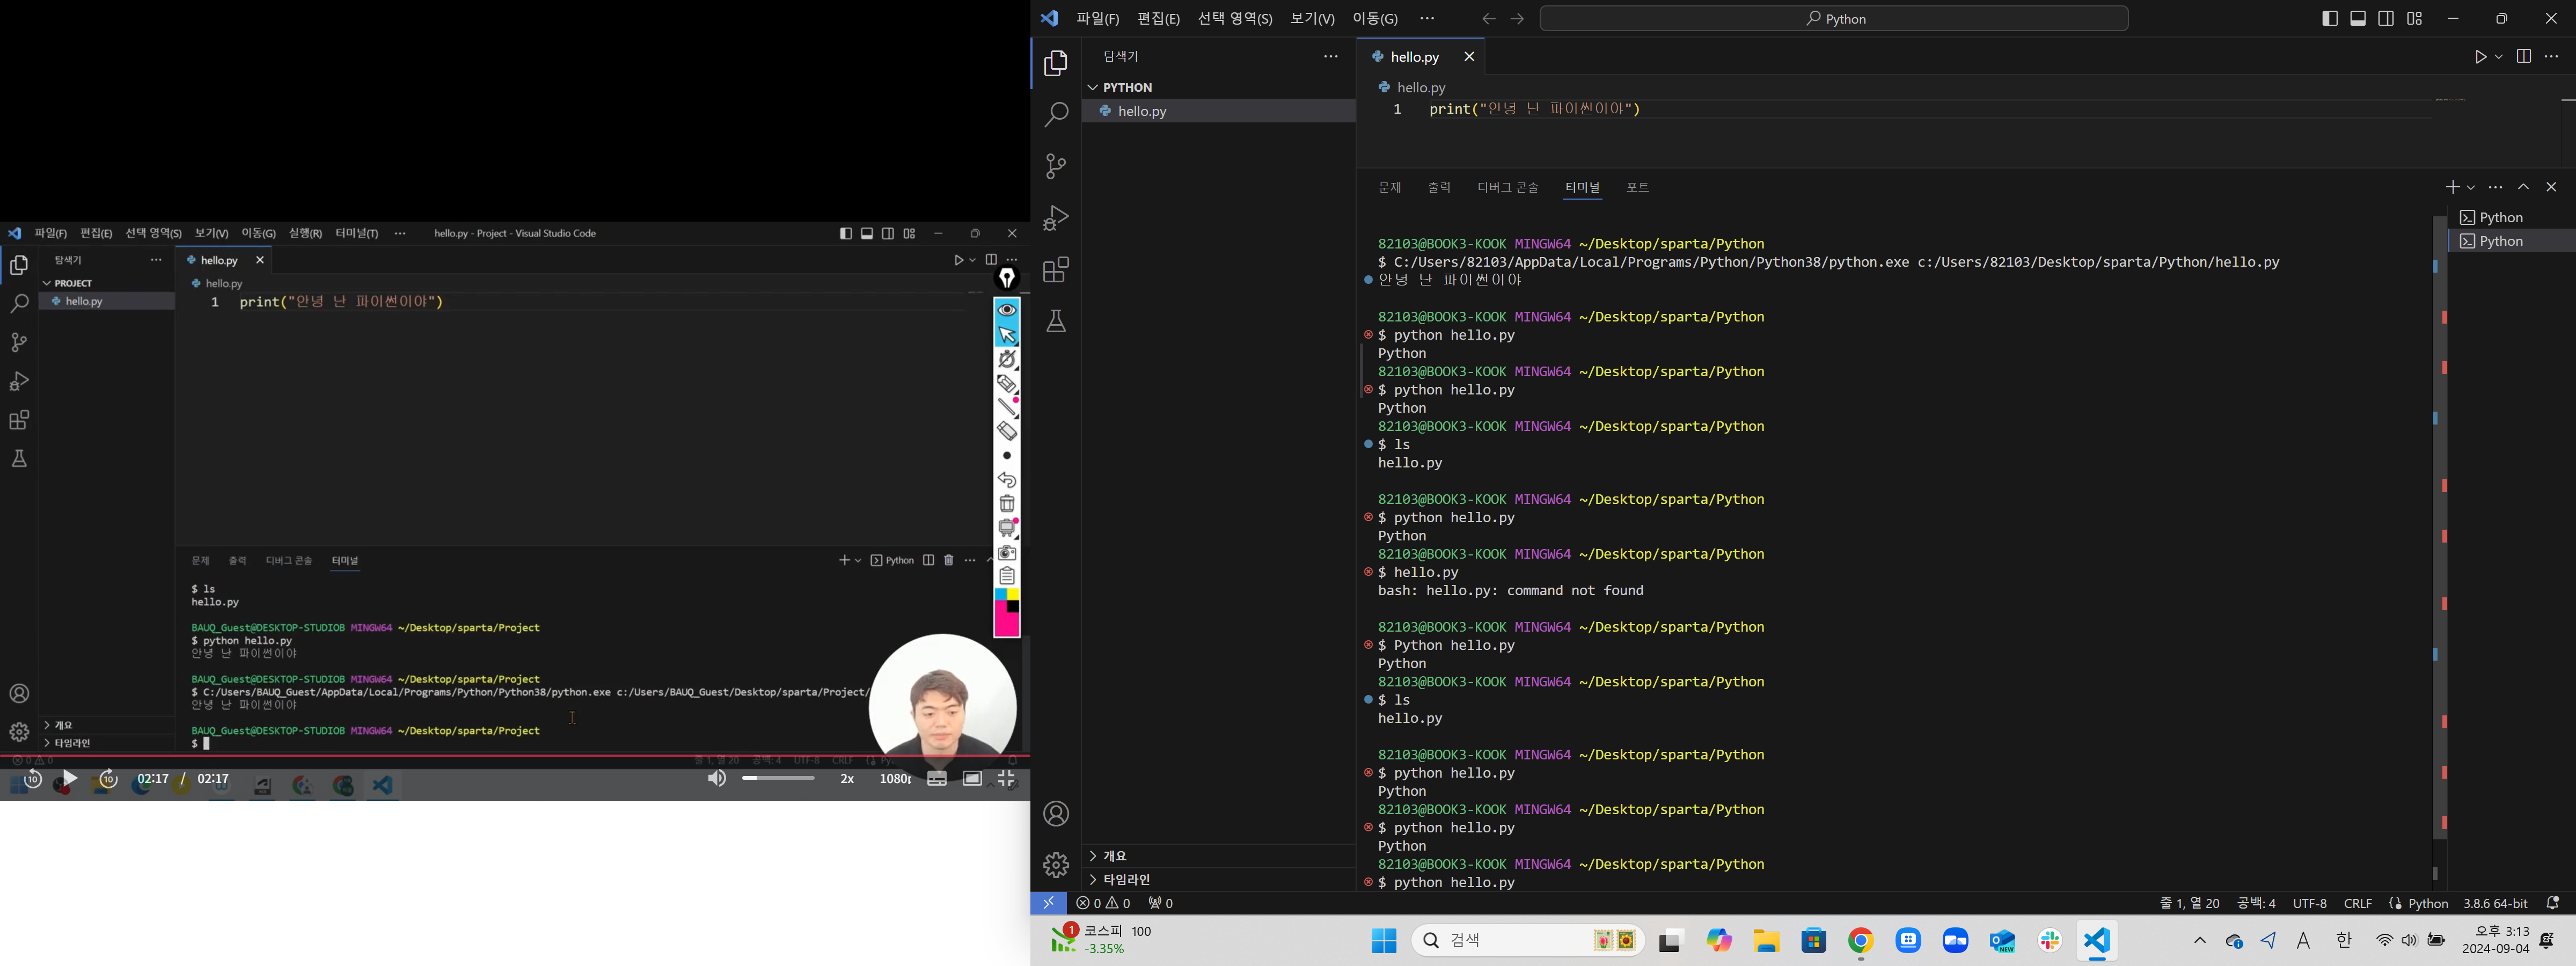Open the new terminal launch profile dropdown
This screenshot has height=966, width=2576.
click(x=2471, y=187)
